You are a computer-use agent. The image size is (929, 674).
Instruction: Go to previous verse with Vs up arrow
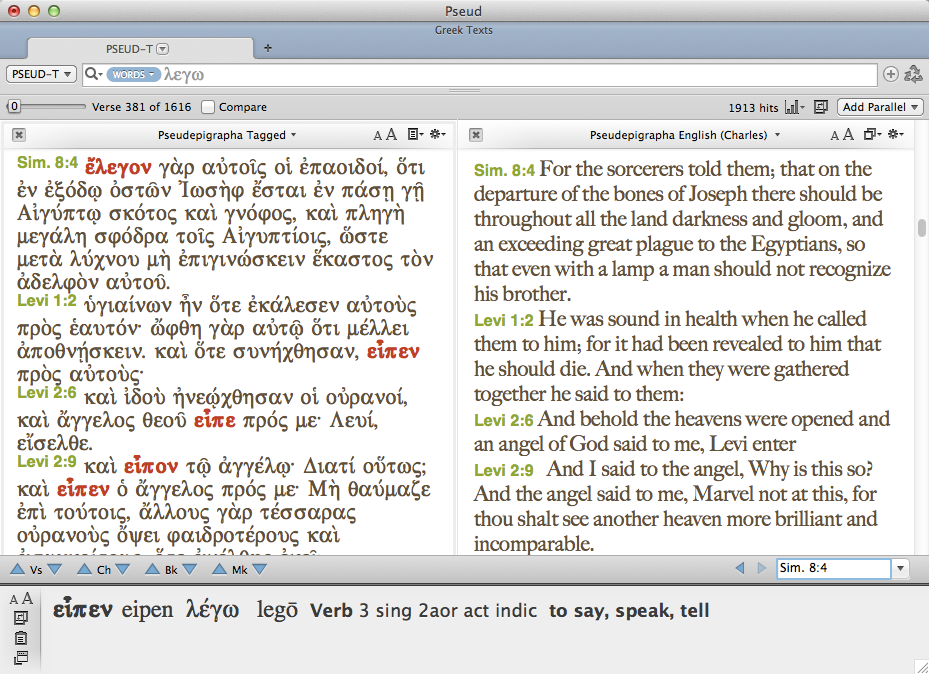point(18,569)
